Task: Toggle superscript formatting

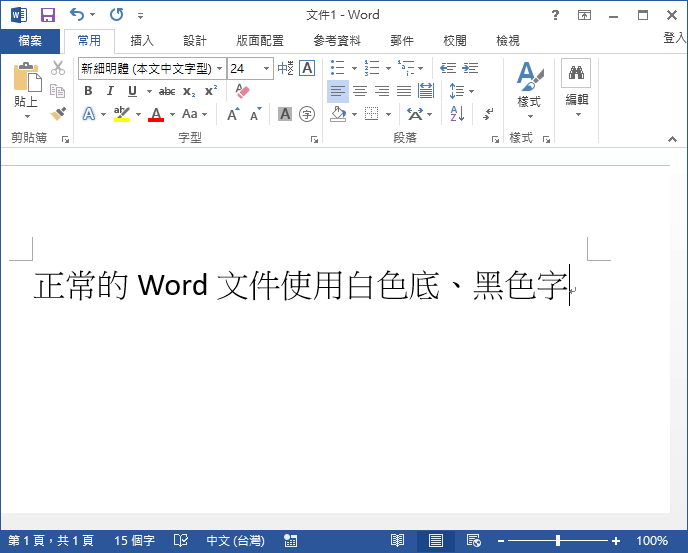Action: click(211, 91)
